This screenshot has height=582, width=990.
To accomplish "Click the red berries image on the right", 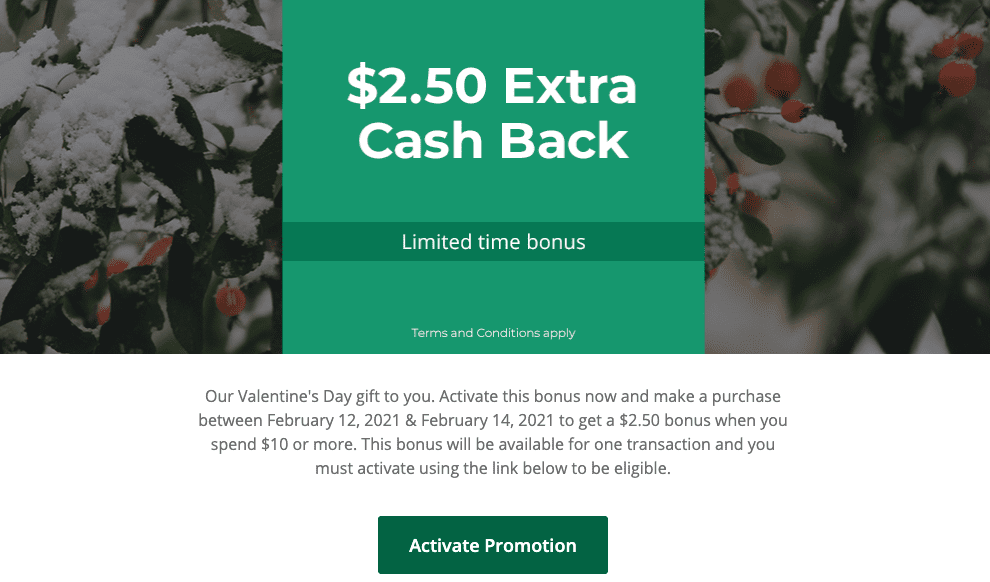I will point(847,177).
